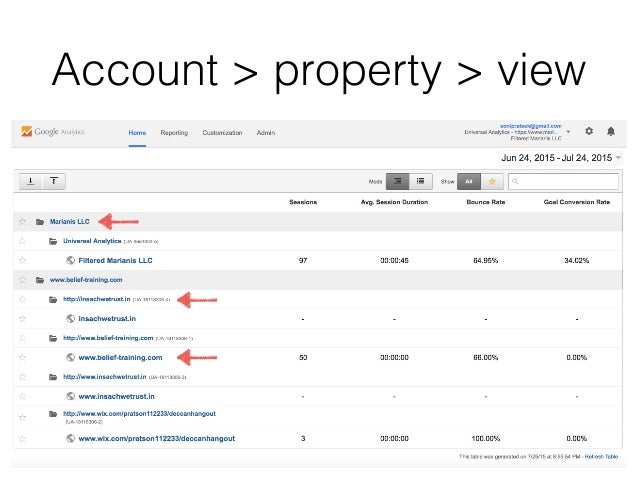Open the Filtered Marianis LLC view

[x=115, y=260]
